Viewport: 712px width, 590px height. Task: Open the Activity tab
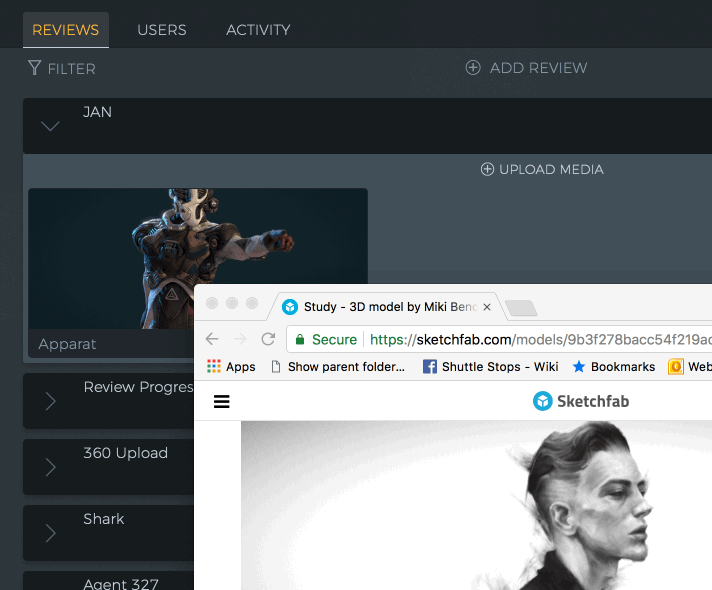258,30
